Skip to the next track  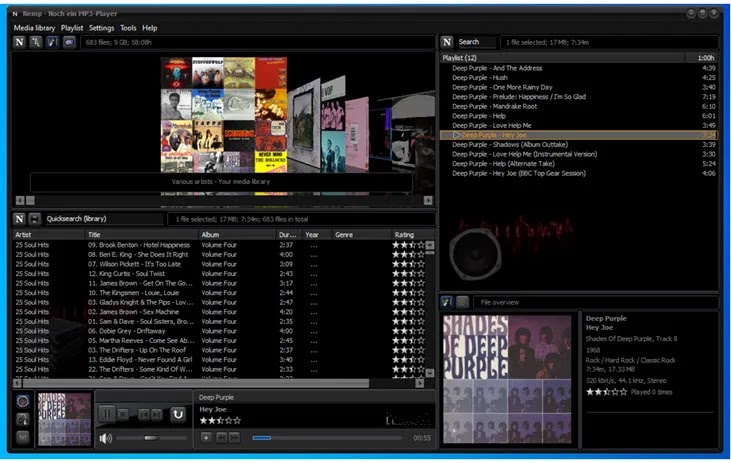(157, 414)
